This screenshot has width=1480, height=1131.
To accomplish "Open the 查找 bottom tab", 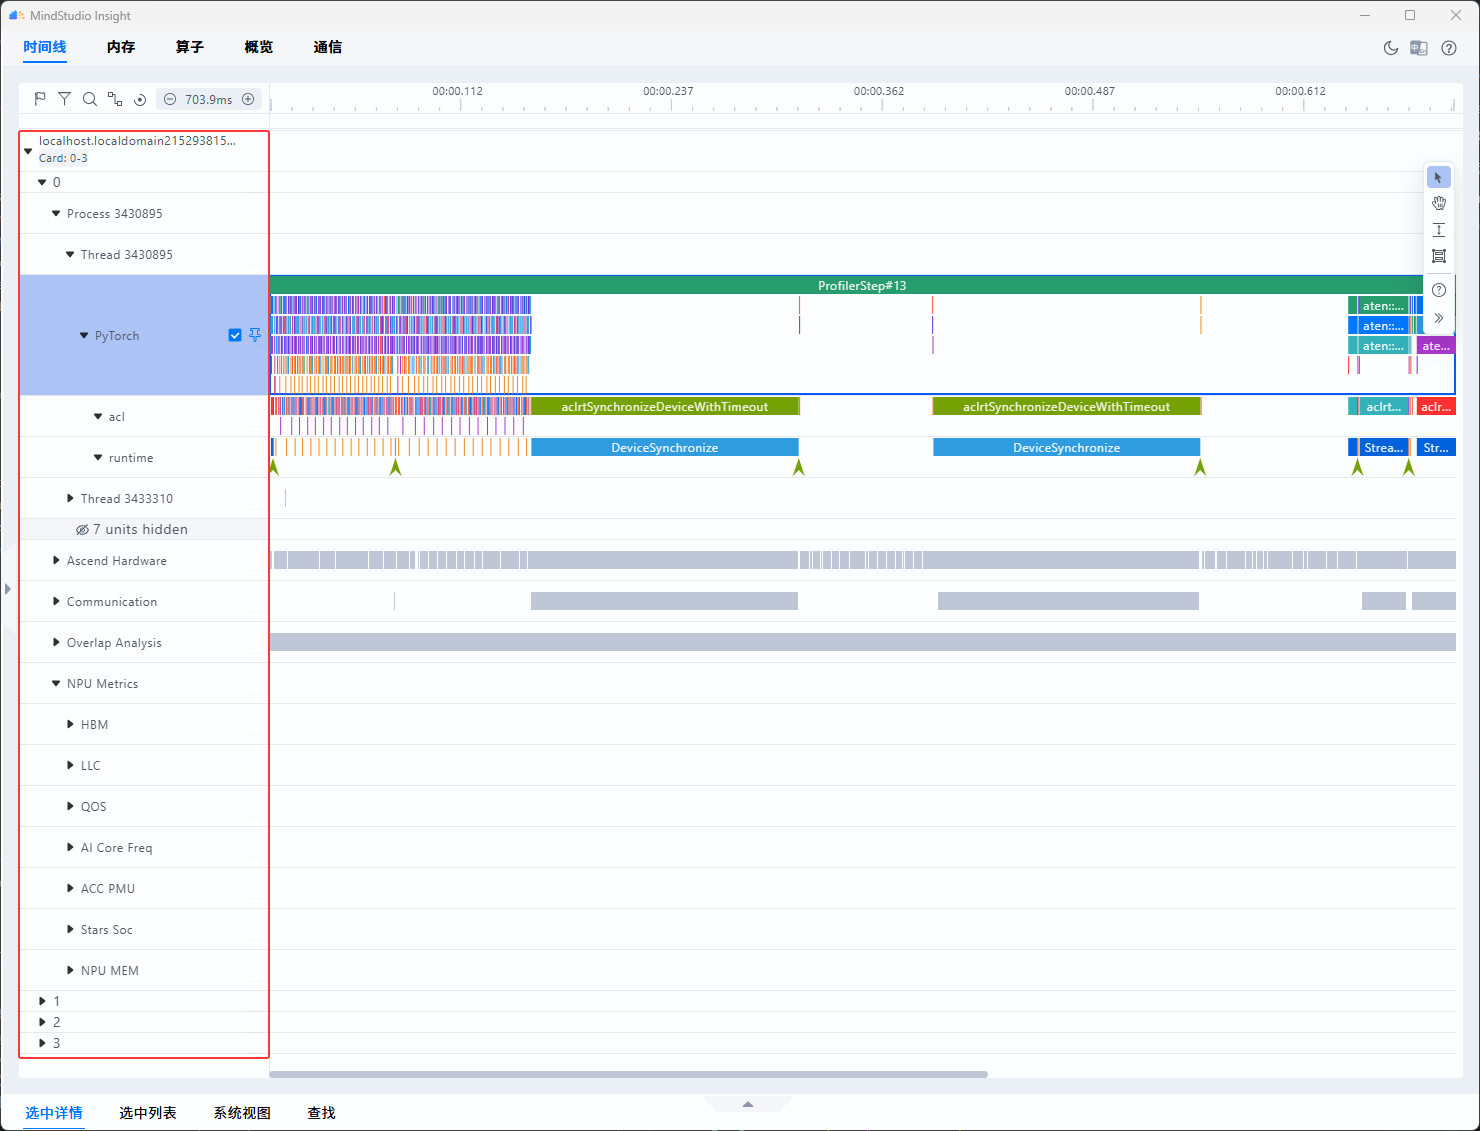I will (321, 1113).
